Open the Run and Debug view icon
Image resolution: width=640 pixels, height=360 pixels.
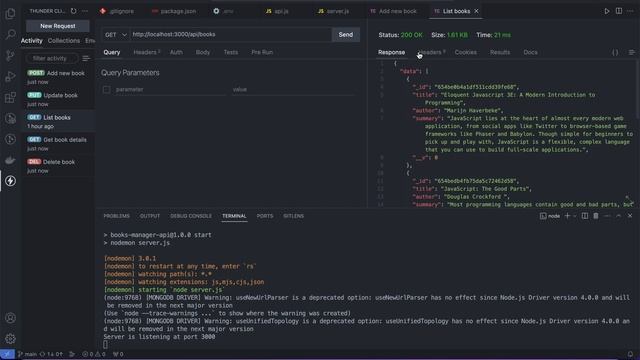[10, 76]
